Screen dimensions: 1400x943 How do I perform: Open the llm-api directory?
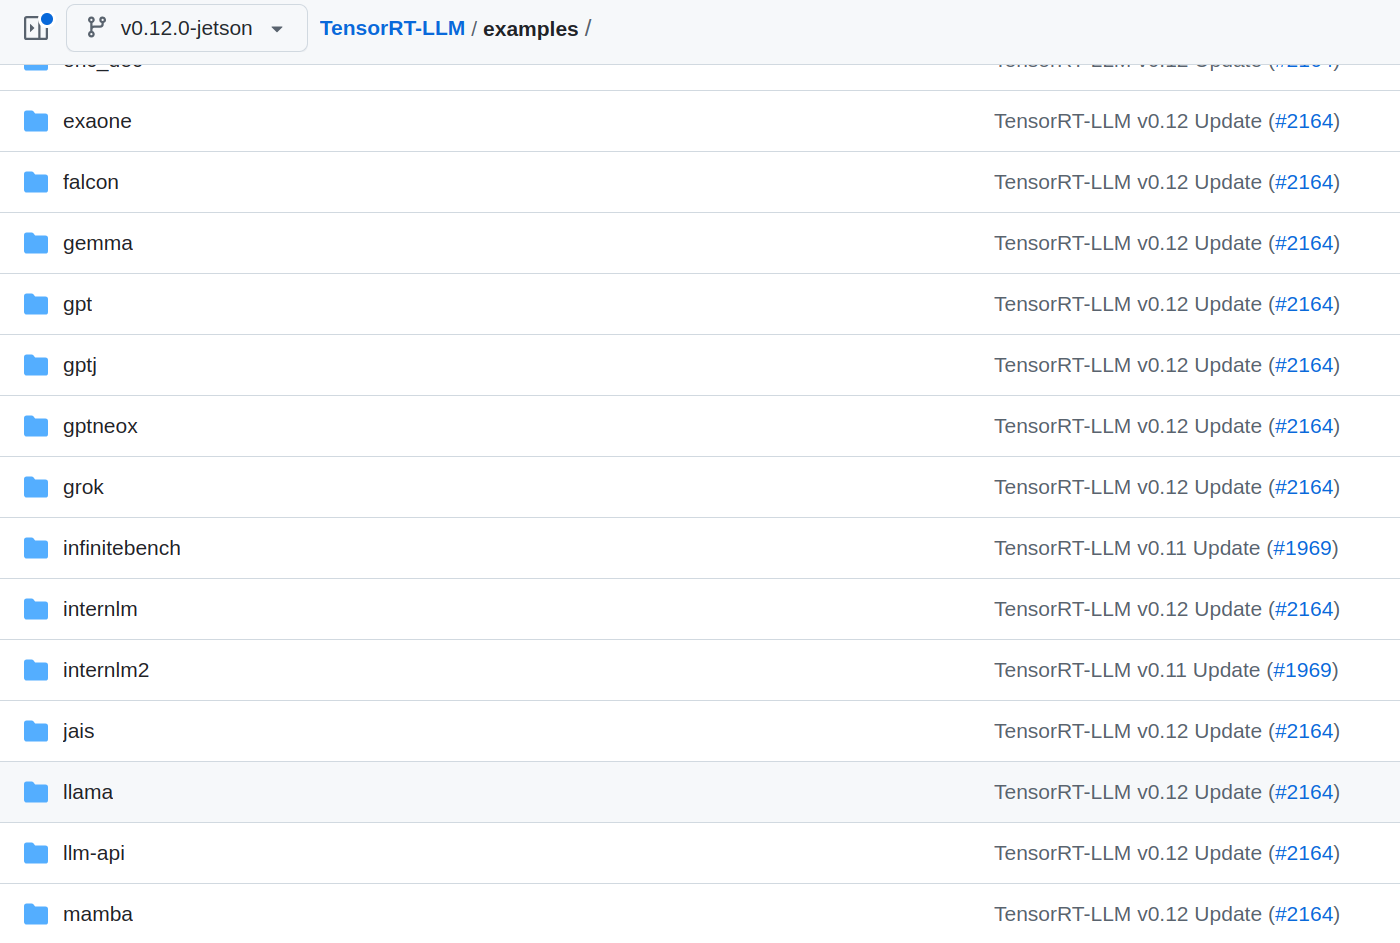tap(94, 853)
